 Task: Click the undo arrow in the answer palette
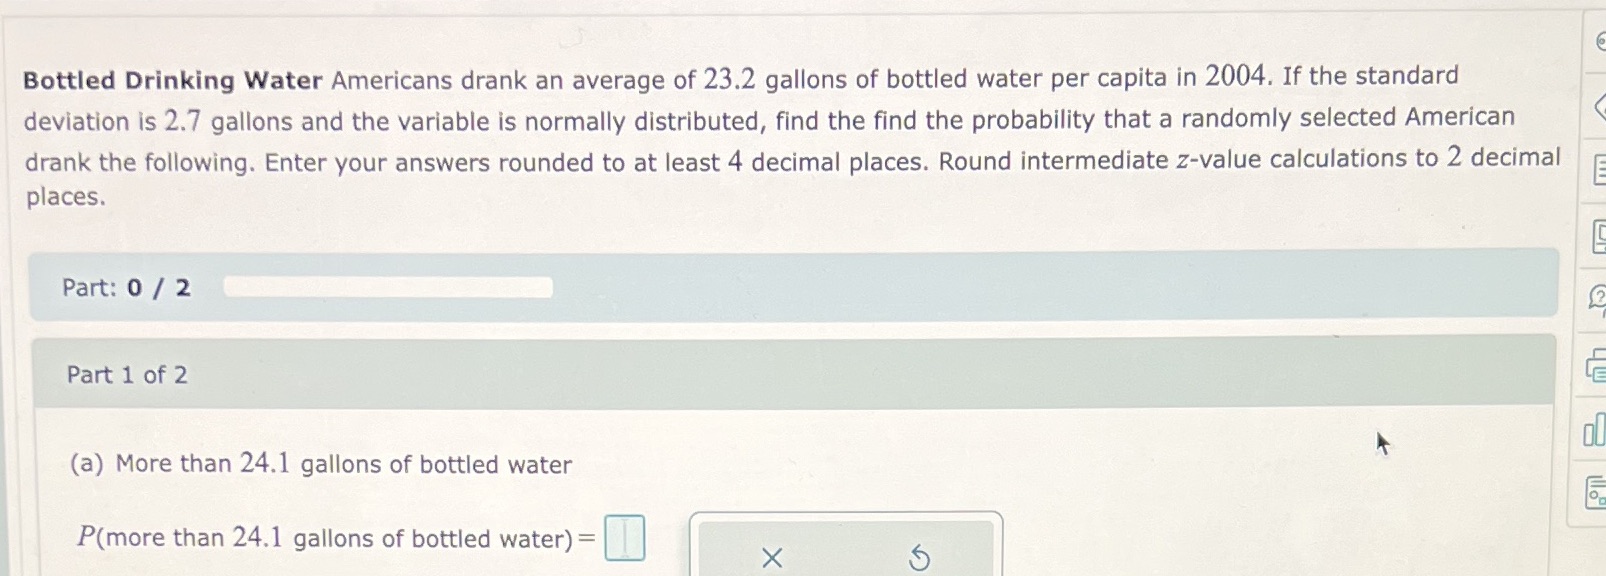[x=919, y=558]
